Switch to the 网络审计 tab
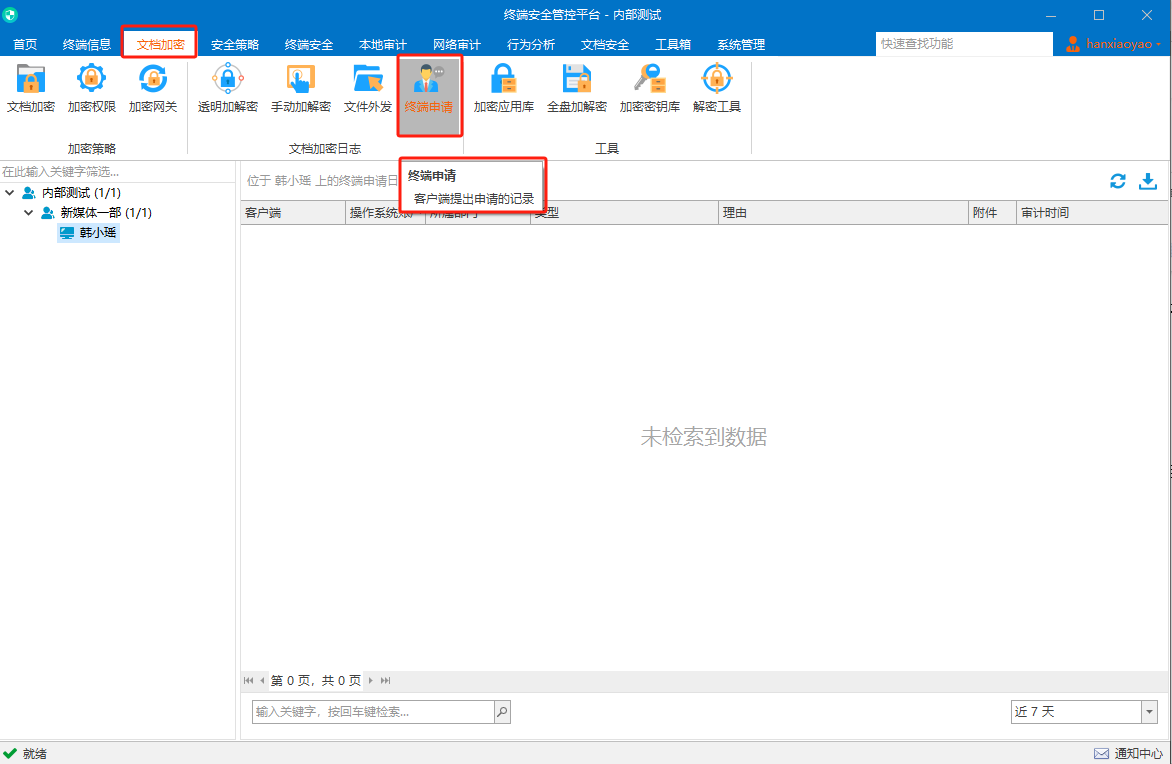The image size is (1172, 764). point(457,45)
